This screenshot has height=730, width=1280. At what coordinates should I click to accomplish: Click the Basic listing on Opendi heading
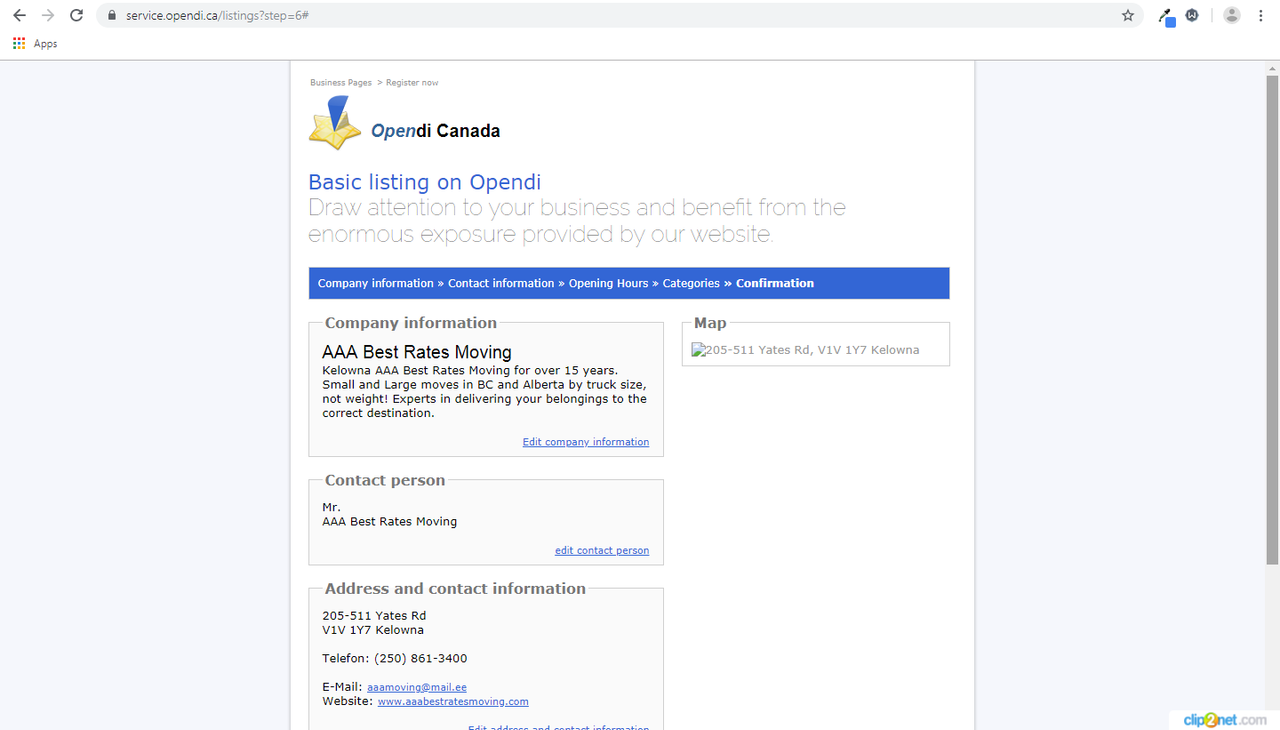[x=425, y=182]
